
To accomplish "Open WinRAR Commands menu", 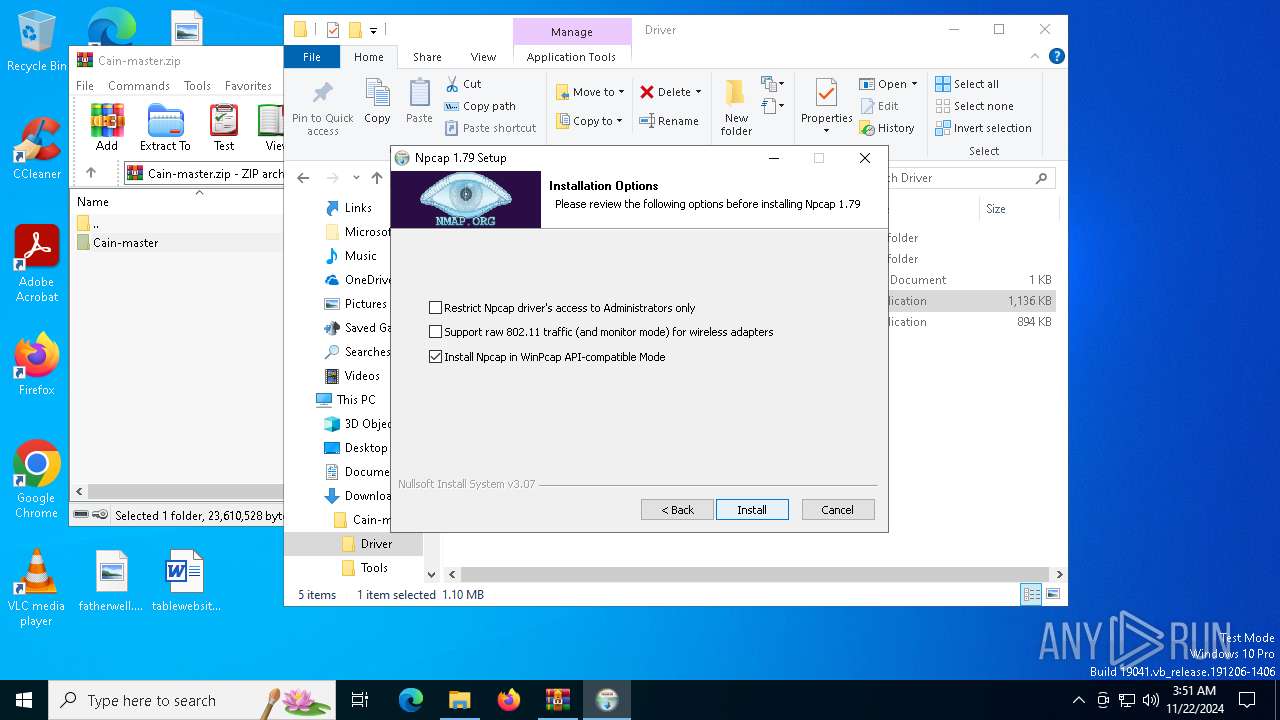I will pos(138,86).
